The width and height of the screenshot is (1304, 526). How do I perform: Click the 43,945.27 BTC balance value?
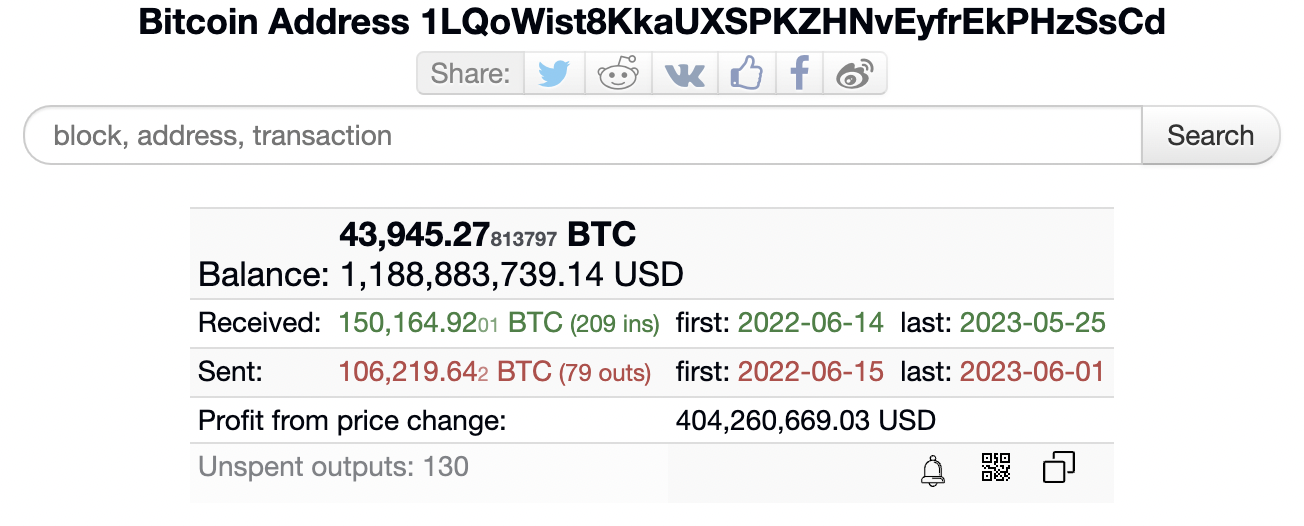coord(487,235)
